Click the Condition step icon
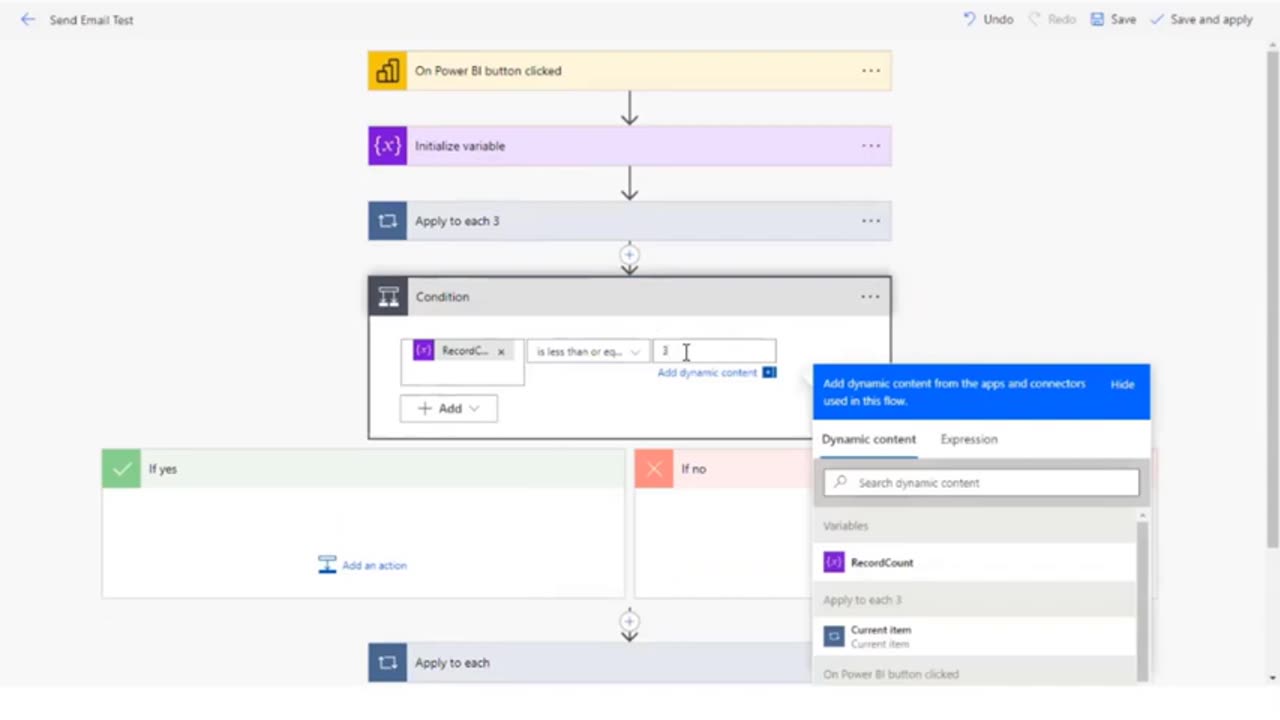The image size is (1280, 720). (x=388, y=297)
